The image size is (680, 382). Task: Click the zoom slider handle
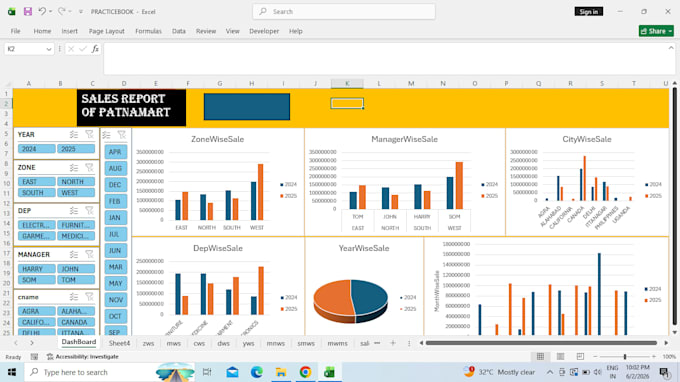pos(625,356)
